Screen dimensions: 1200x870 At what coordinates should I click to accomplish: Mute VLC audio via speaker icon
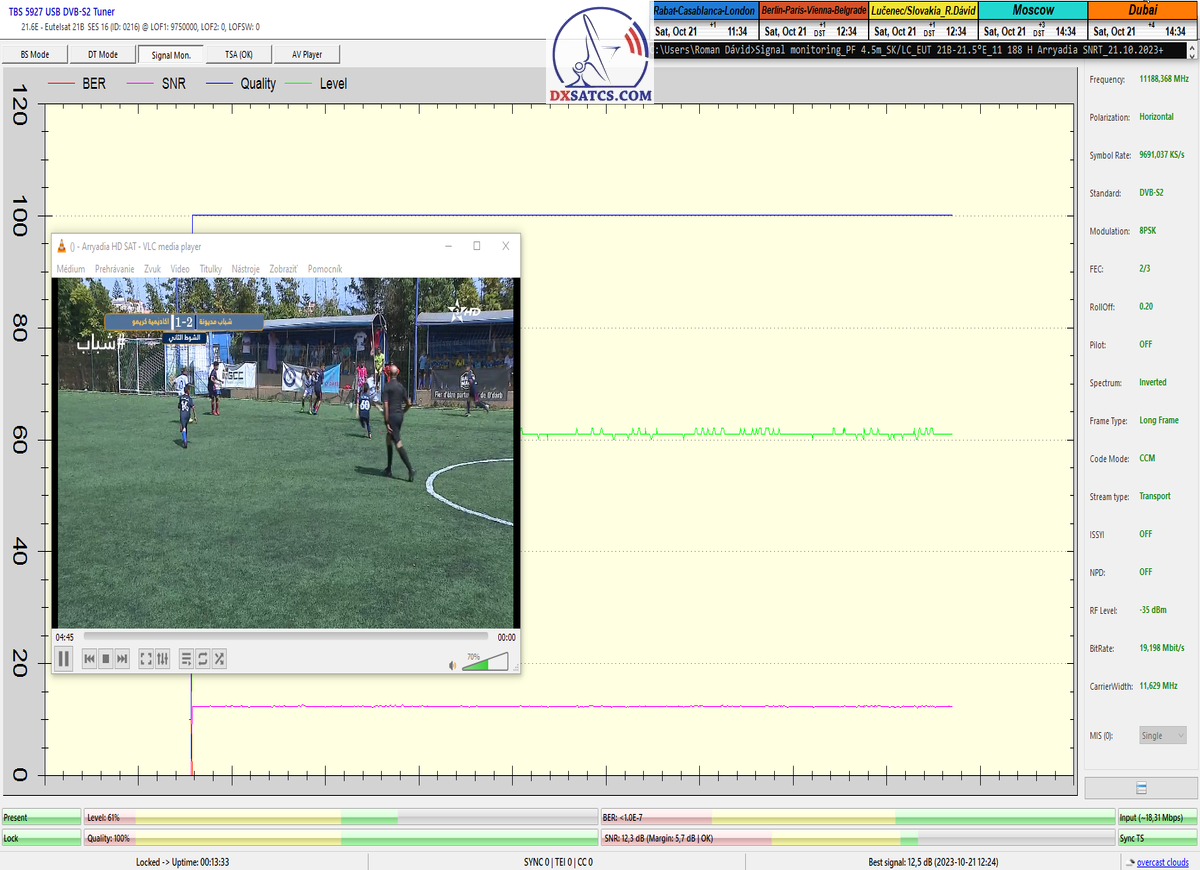point(452,664)
